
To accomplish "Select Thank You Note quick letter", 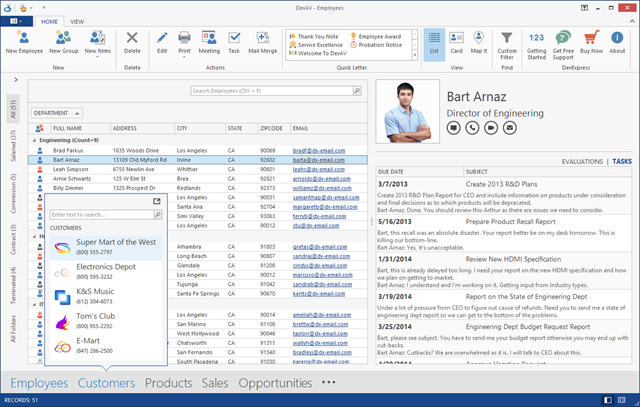I will [314, 36].
